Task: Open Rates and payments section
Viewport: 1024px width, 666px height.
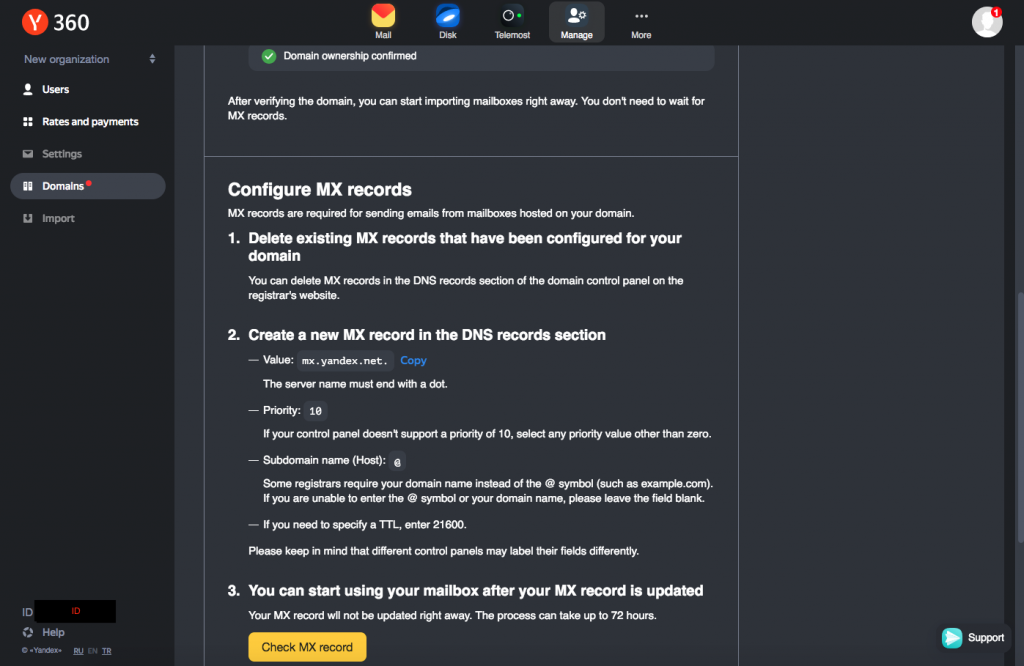Action: point(88,121)
